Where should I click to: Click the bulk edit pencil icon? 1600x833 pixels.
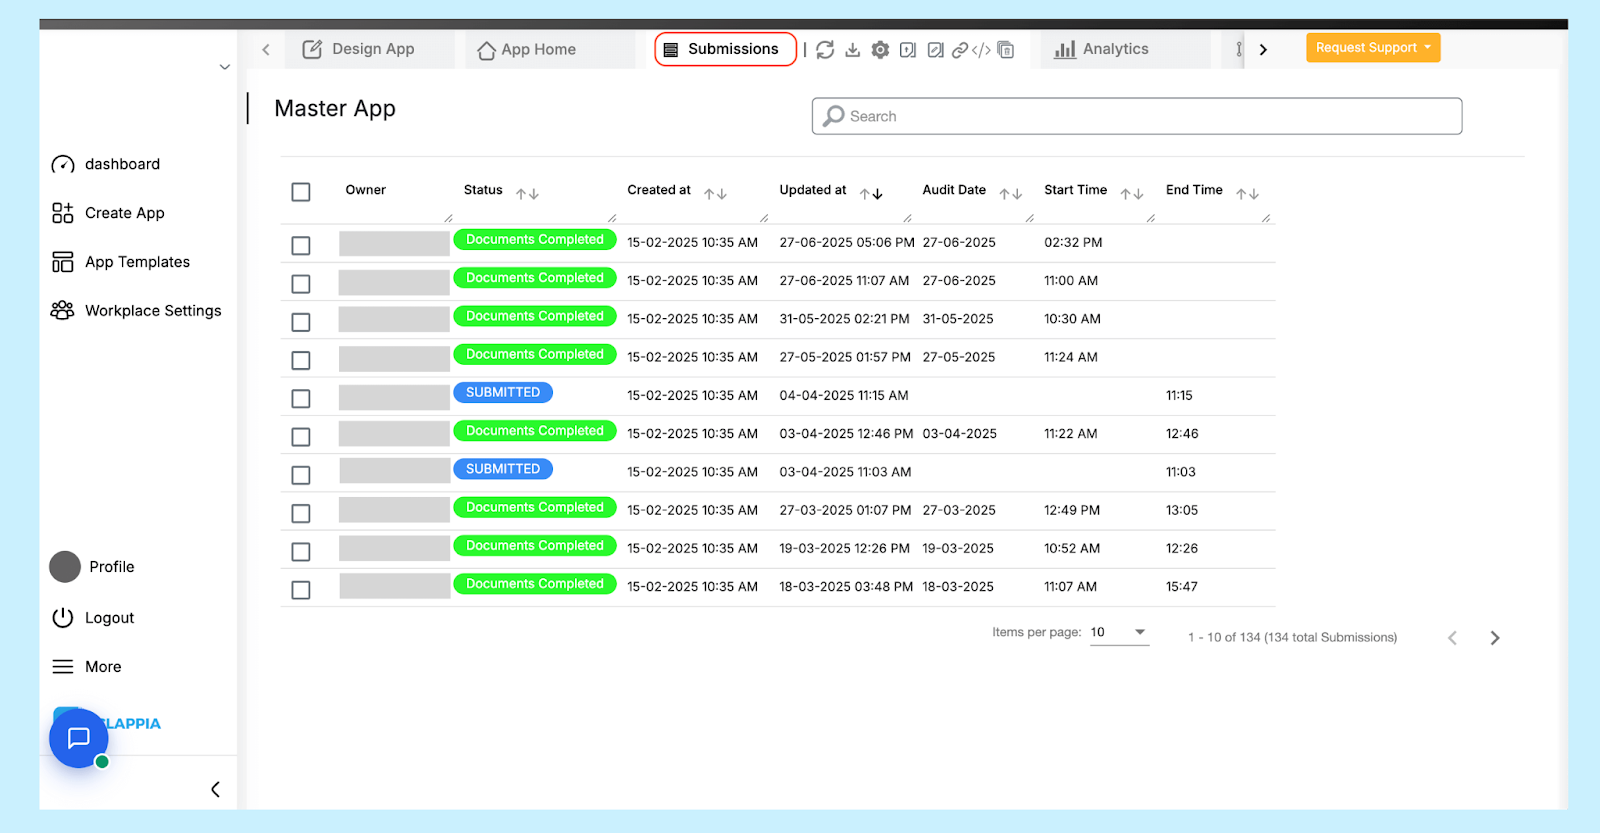(x=935, y=50)
